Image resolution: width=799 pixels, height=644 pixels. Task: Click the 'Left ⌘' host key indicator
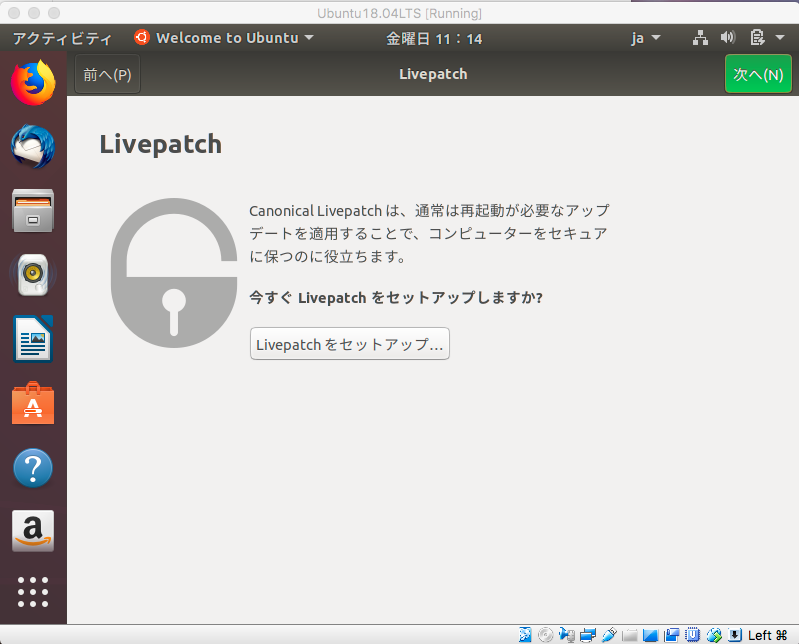767,635
